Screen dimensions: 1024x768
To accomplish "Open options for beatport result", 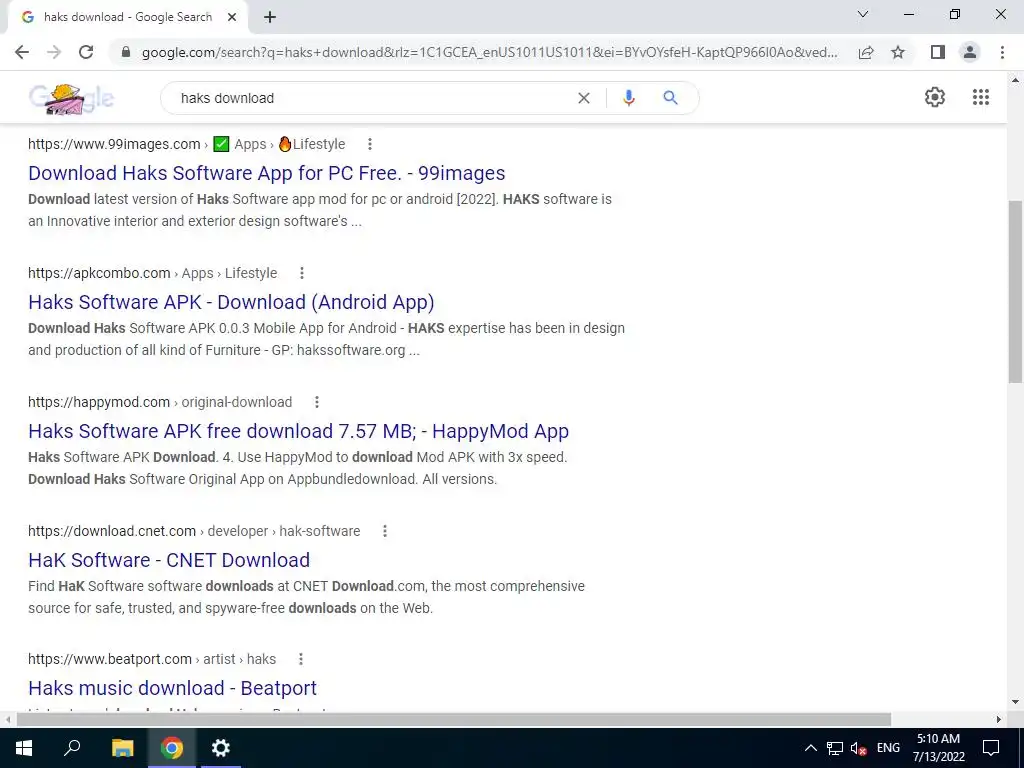I will point(301,660).
